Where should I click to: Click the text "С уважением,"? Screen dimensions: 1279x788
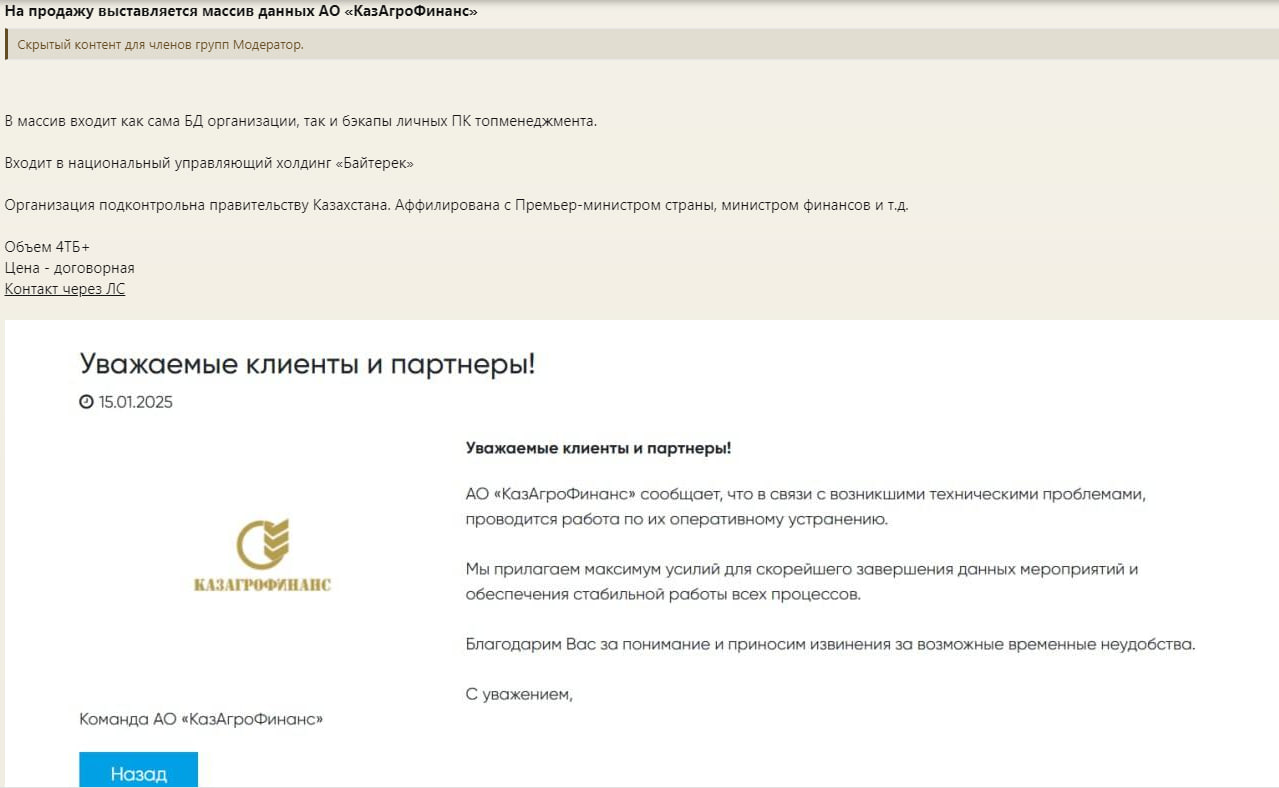coord(519,694)
